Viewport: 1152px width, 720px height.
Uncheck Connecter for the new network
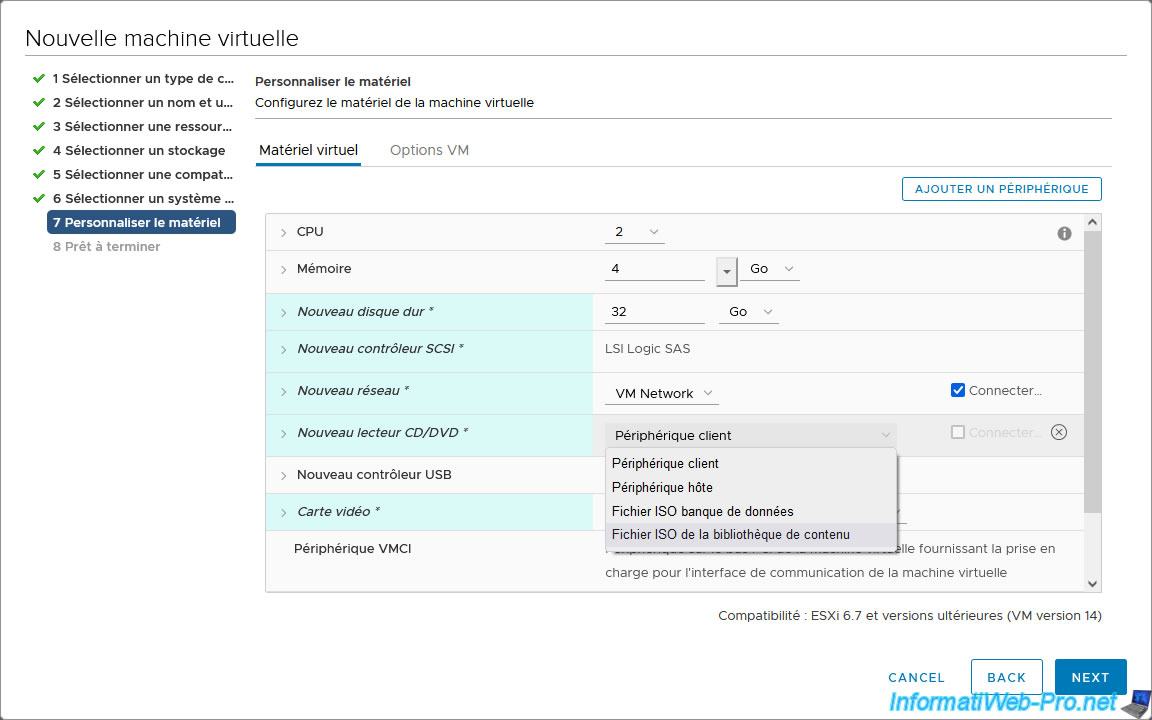[958, 390]
